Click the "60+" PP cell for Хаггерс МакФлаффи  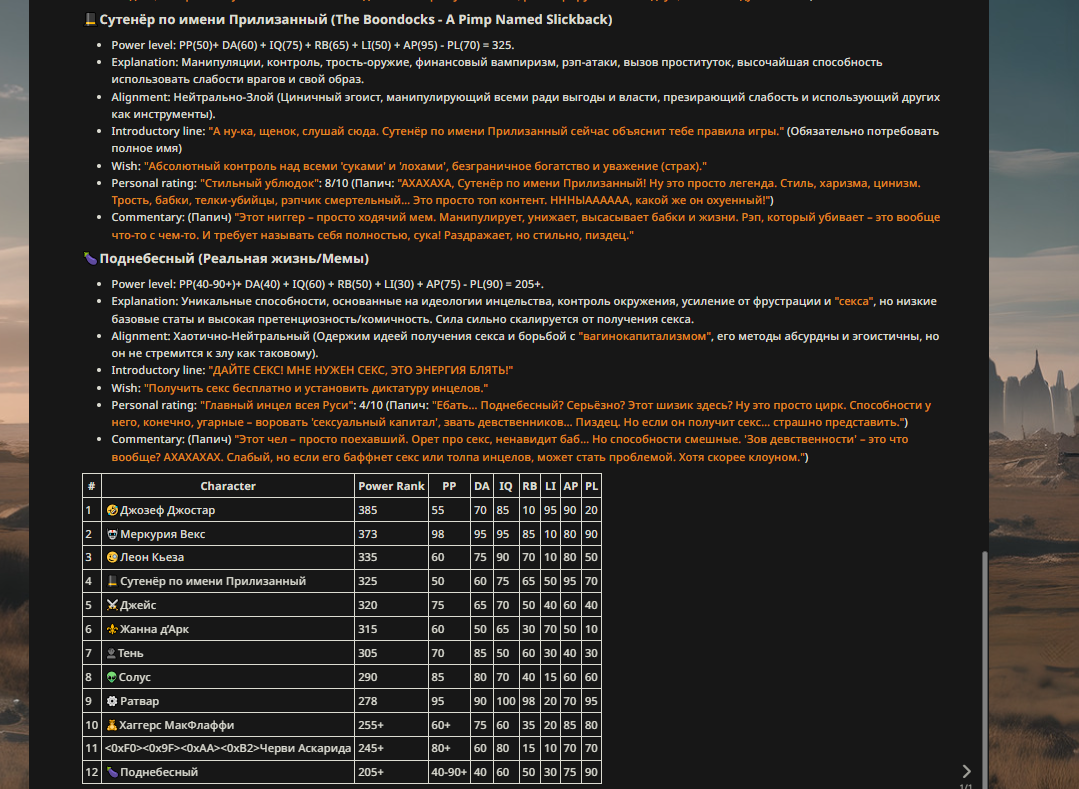coord(449,725)
